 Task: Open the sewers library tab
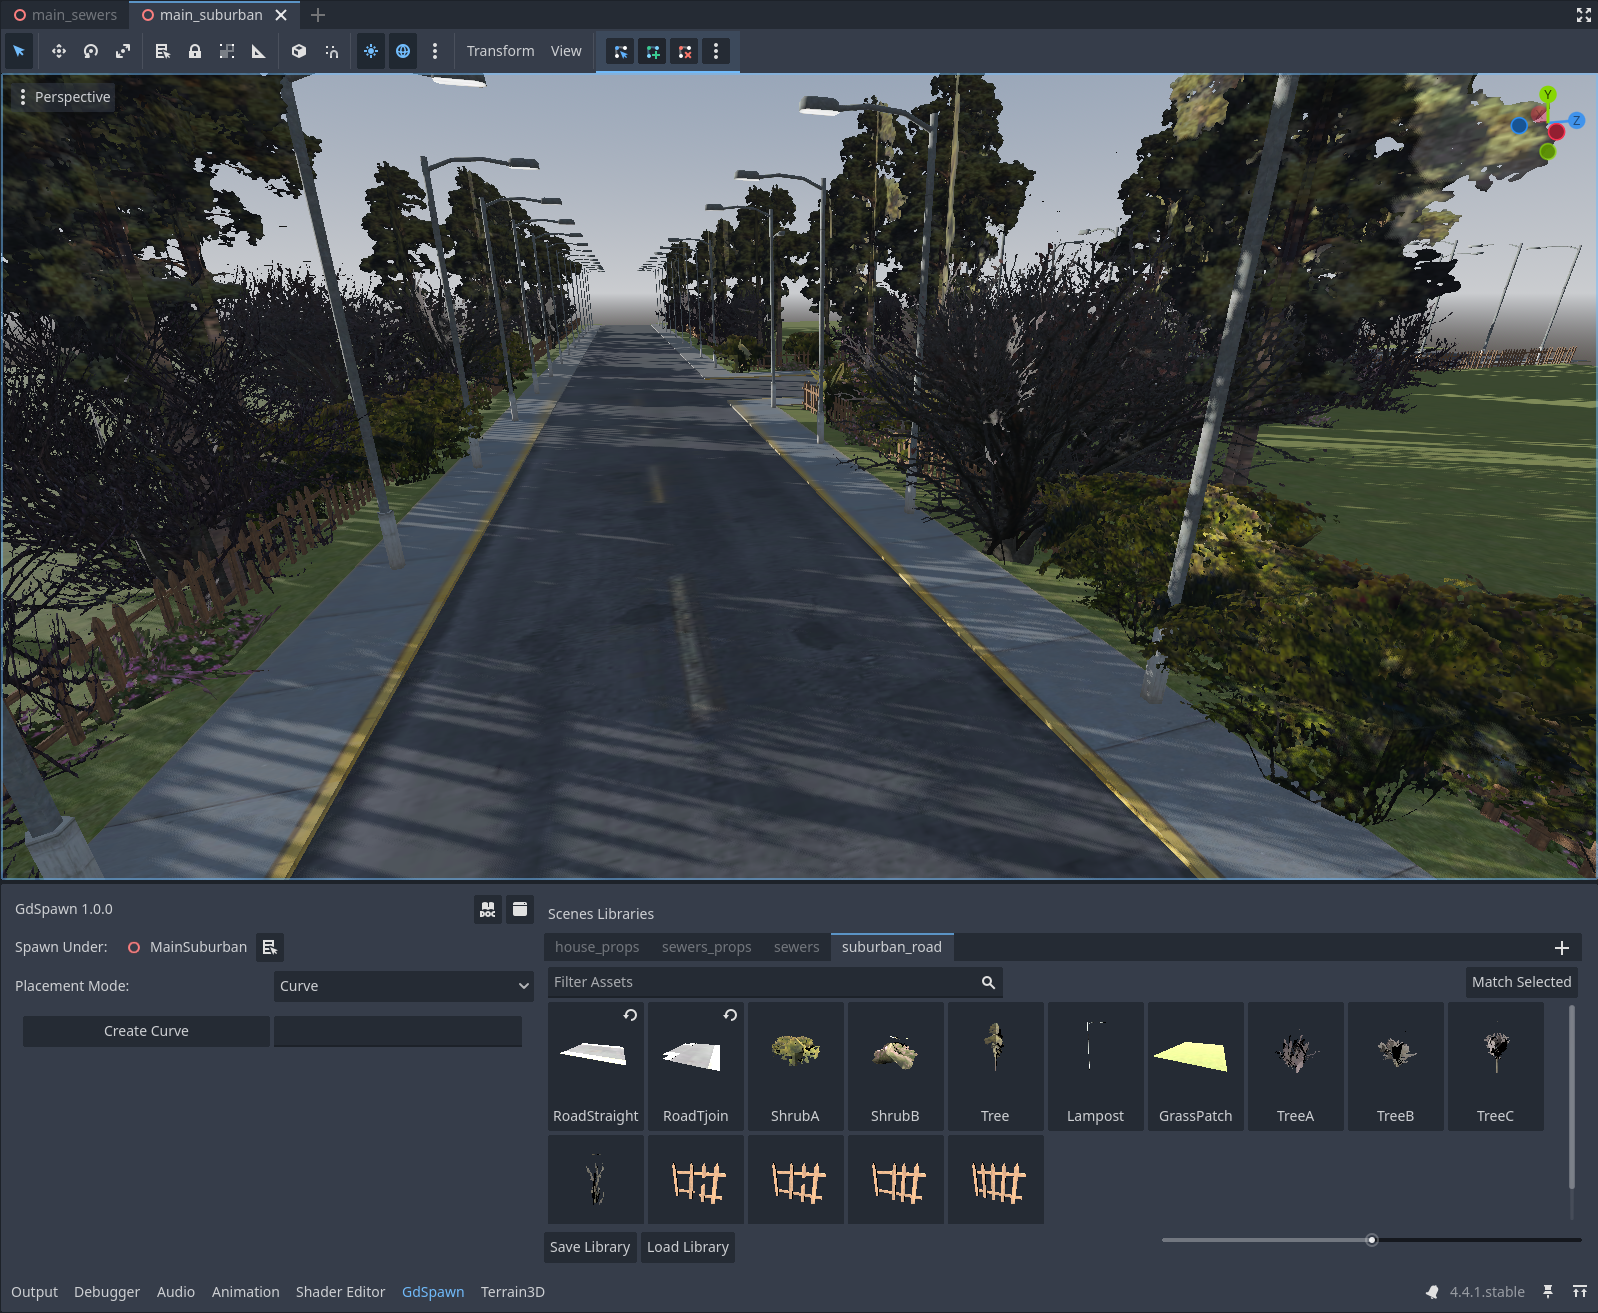tap(797, 947)
